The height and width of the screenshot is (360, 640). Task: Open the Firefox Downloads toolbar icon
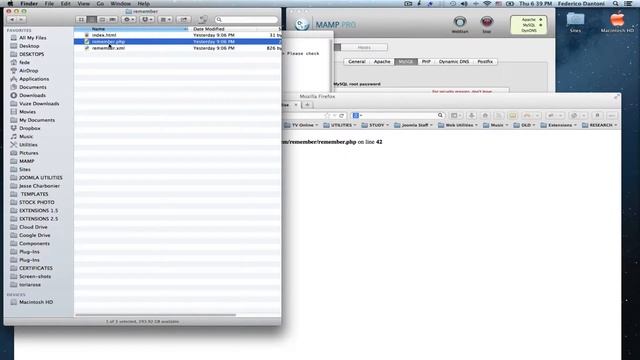(471, 116)
